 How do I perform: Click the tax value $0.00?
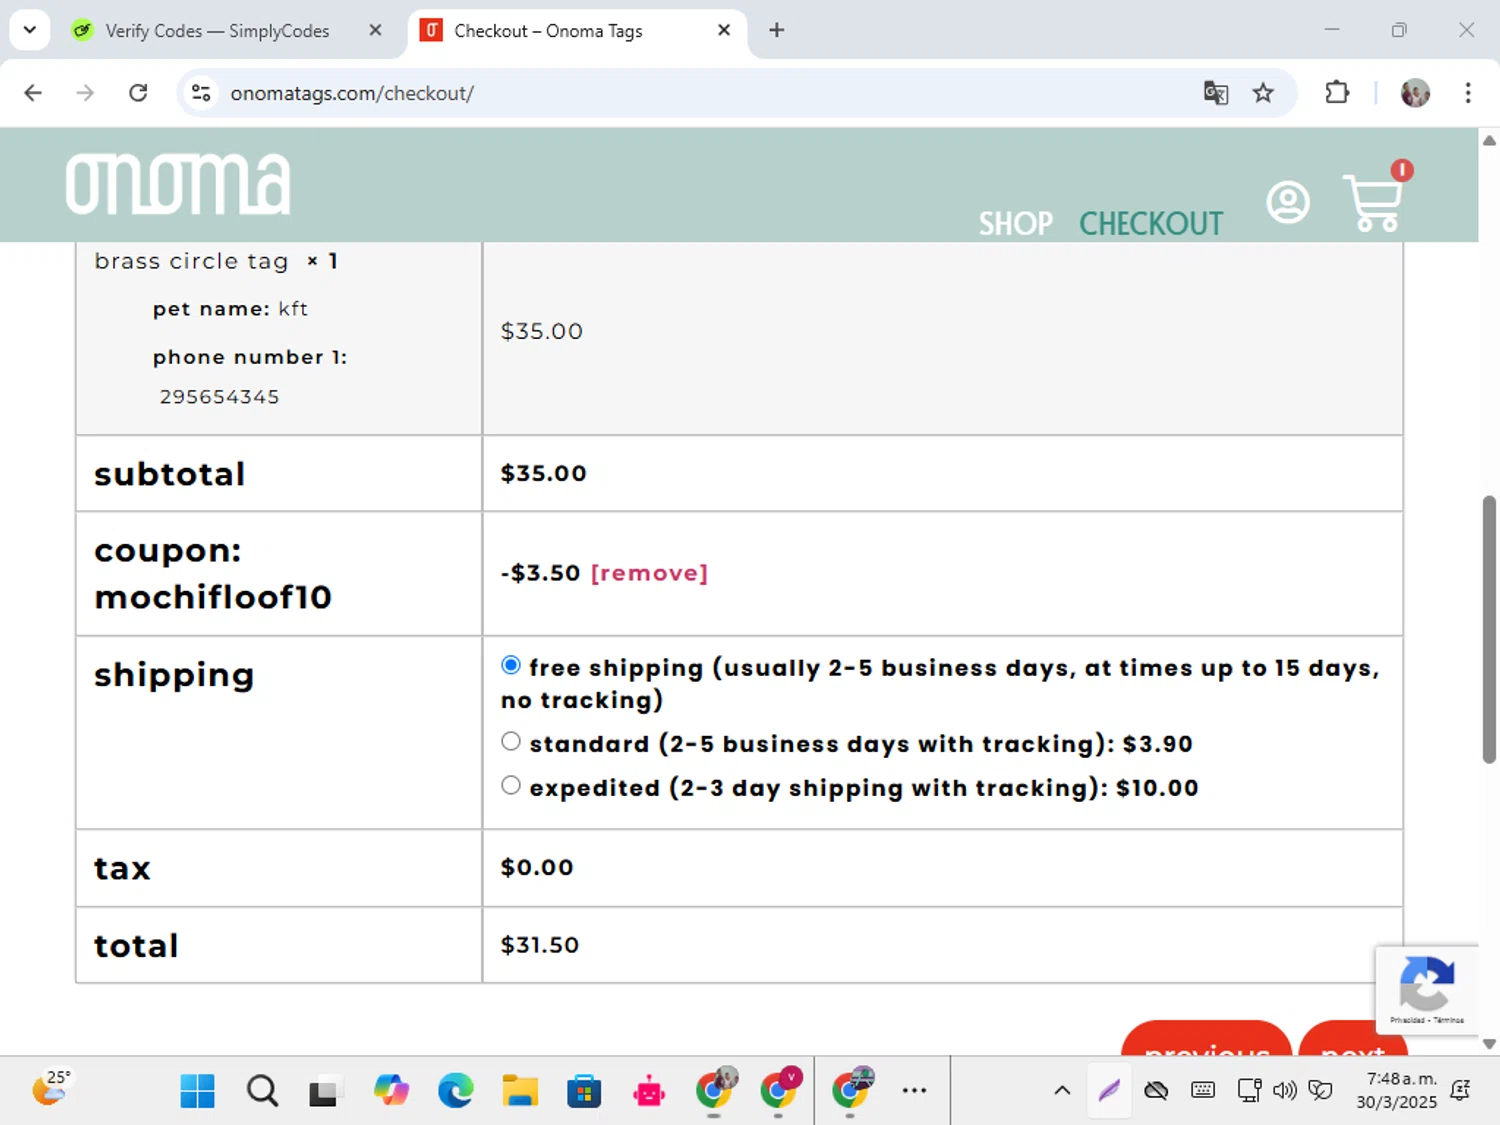(x=537, y=867)
